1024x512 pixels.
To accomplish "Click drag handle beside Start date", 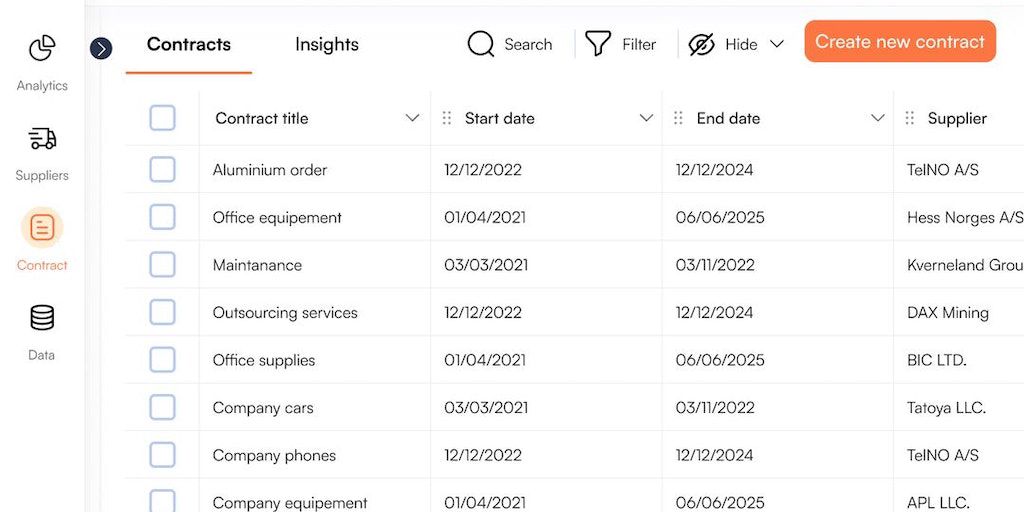I will (x=447, y=118).
